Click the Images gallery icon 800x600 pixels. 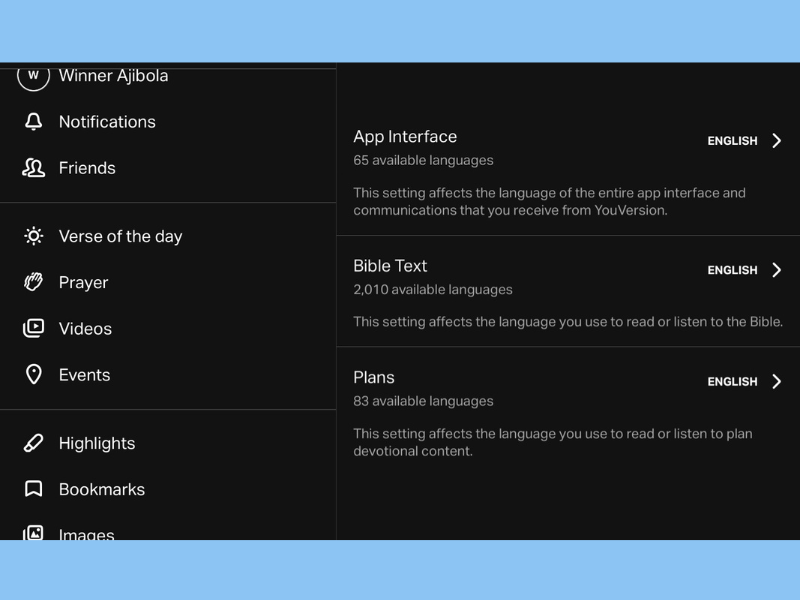[34, 533]
